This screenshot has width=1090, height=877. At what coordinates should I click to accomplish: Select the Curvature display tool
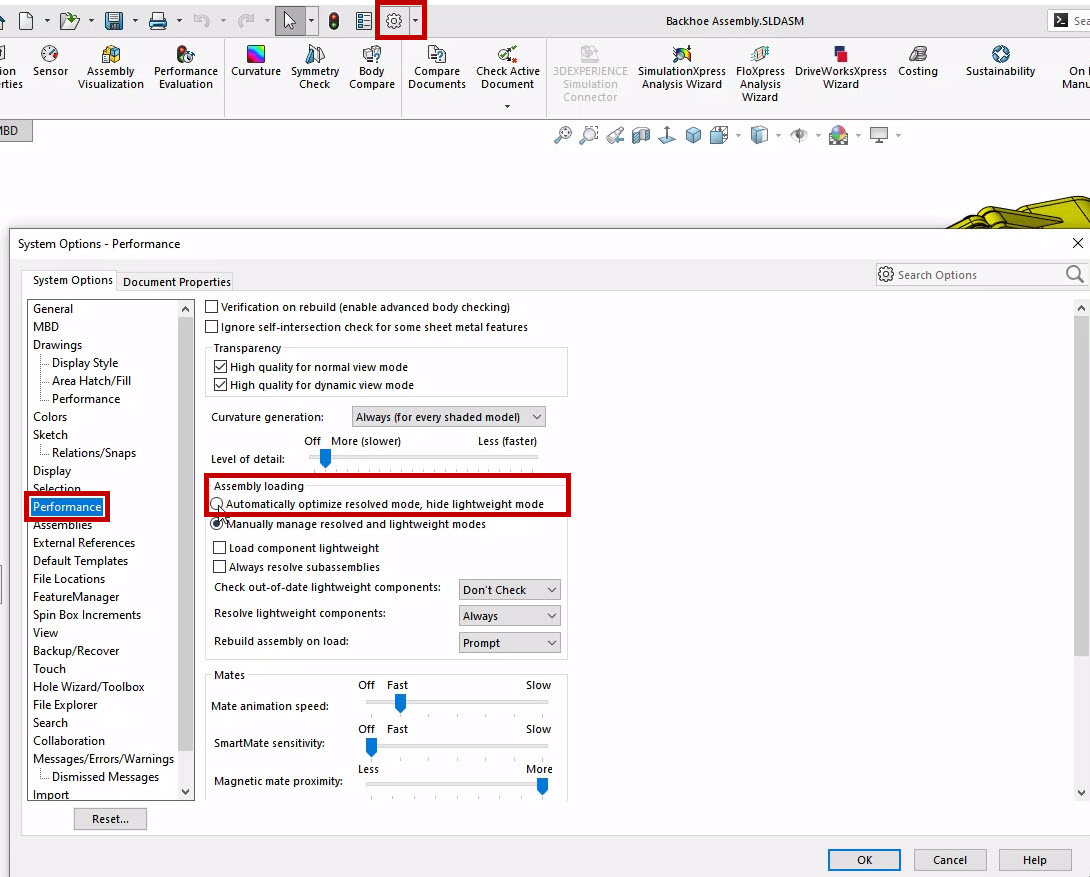[255, 62]
